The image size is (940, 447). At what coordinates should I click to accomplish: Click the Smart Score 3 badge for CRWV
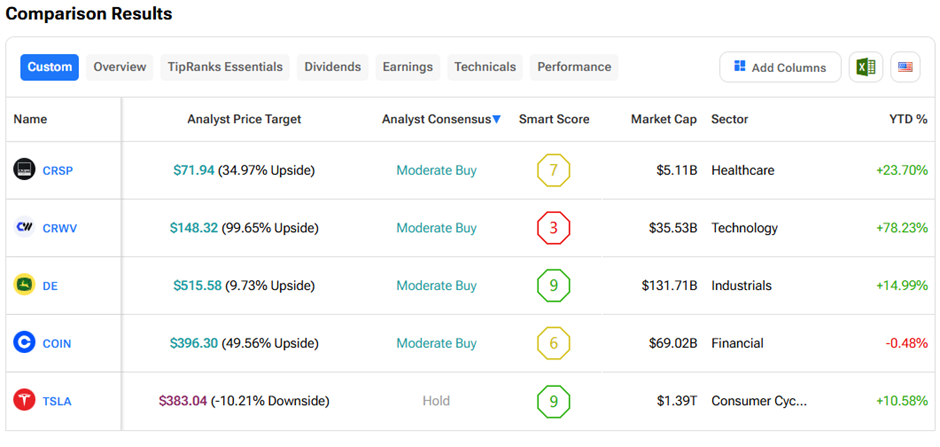point(553,228)
